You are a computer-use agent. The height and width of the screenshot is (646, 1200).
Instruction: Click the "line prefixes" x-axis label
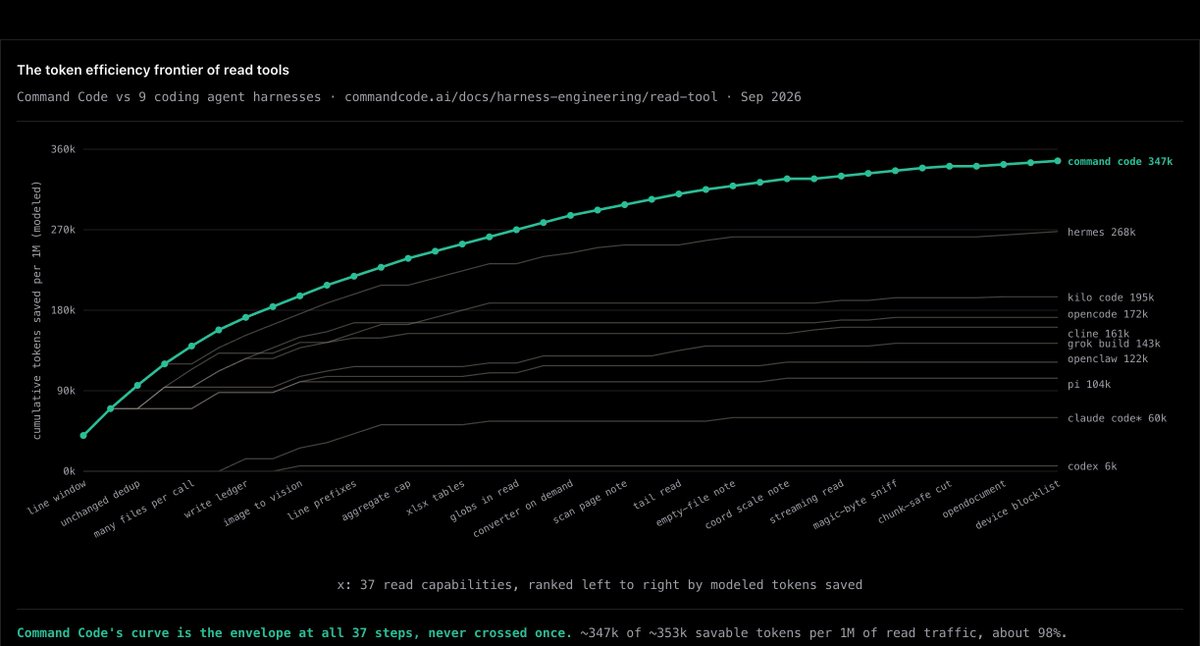(x=322, y=501)
